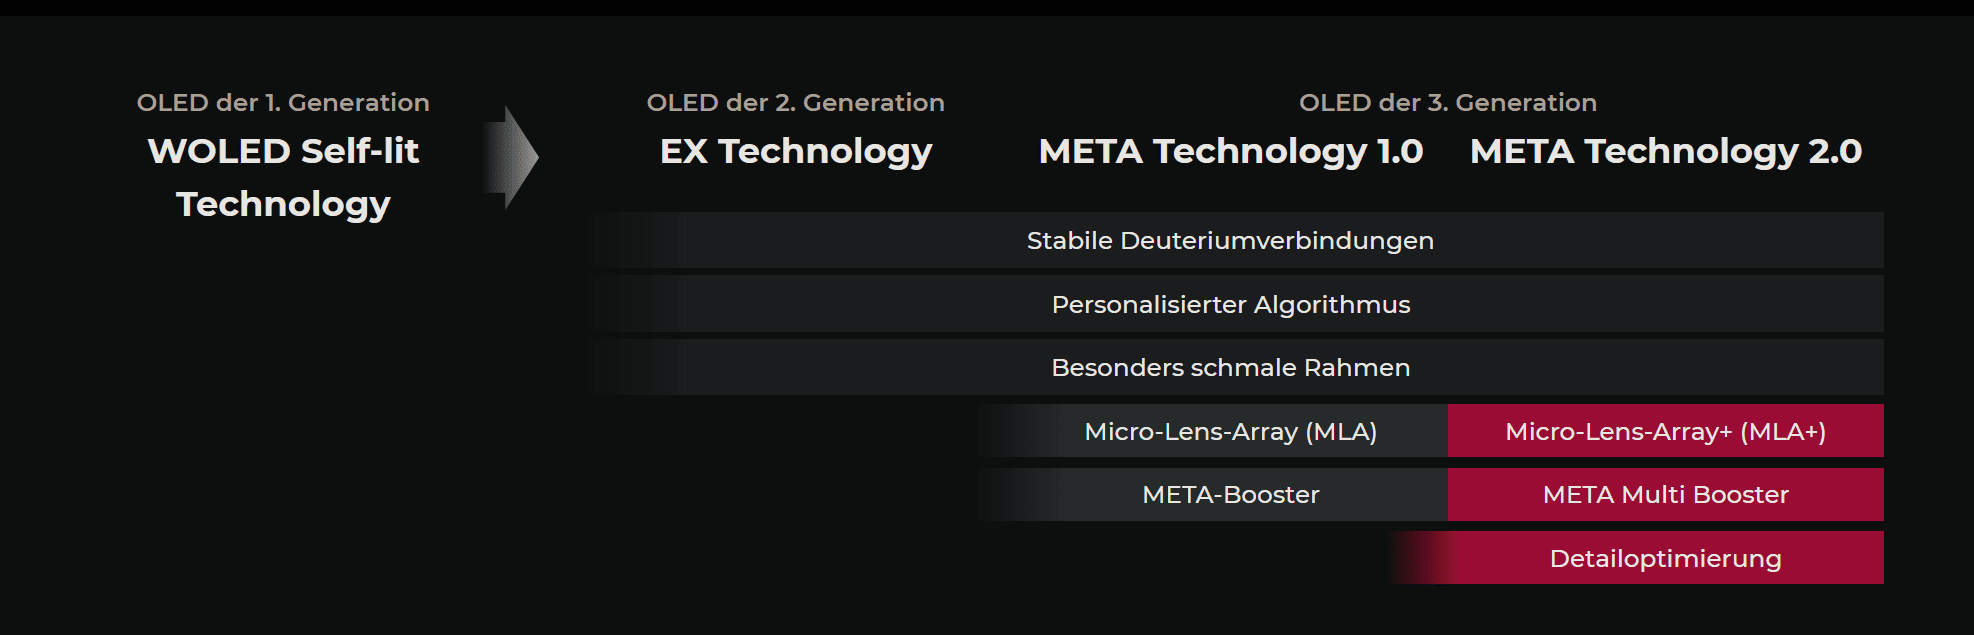
Task: Click the word Technology under WOLED Self-lit
Action: click(x=283, y=204)
